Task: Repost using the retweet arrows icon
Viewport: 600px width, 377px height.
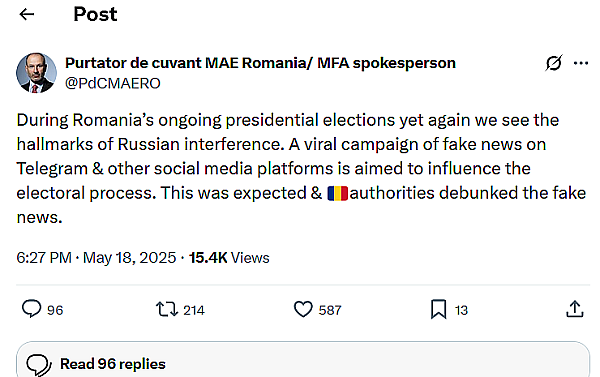Action: [x=167, y=309]
